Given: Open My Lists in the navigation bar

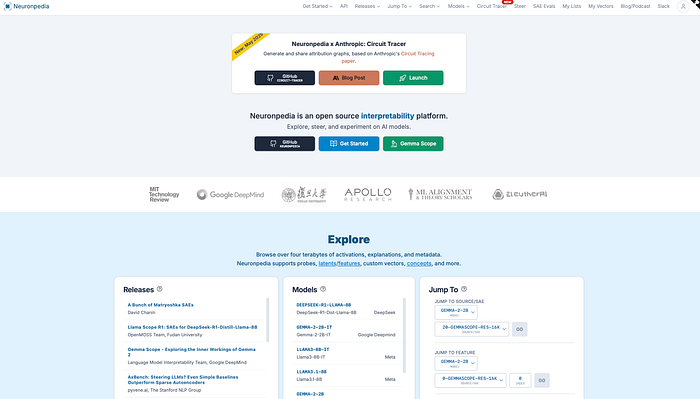Looking at the screenshot, I should 571,6.
